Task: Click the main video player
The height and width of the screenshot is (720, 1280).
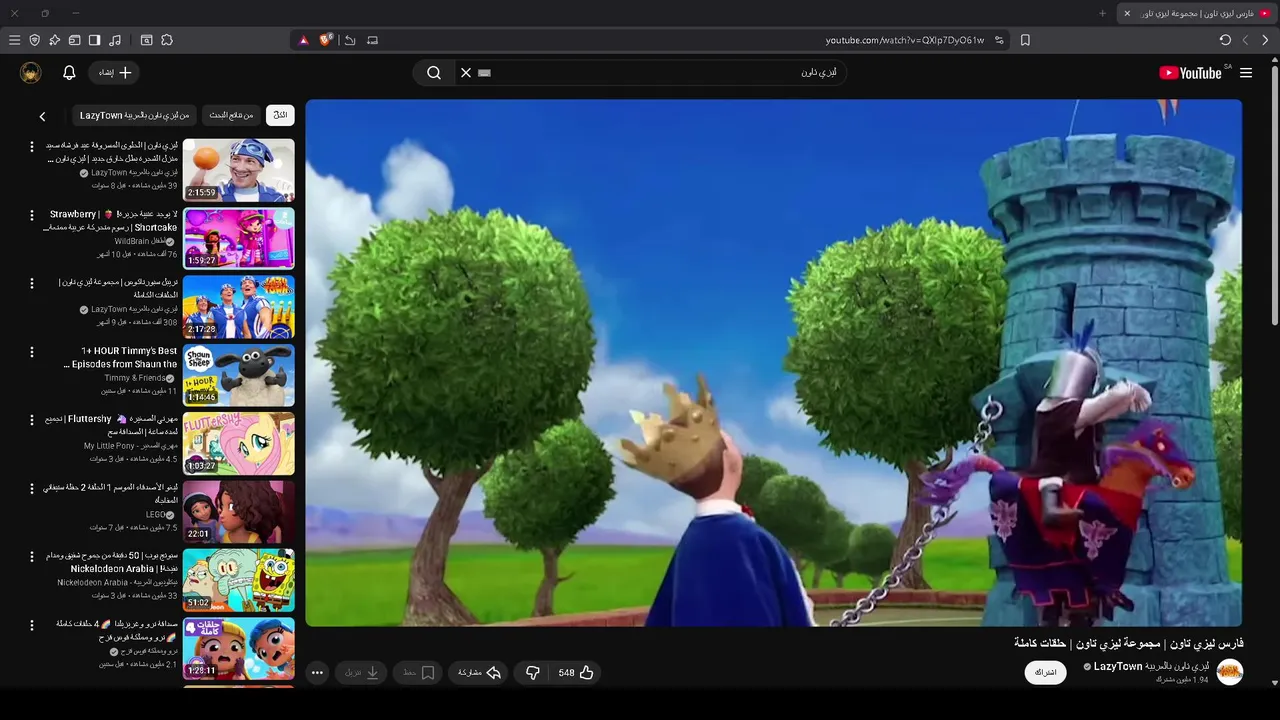Action: click(x=773, y=363)
